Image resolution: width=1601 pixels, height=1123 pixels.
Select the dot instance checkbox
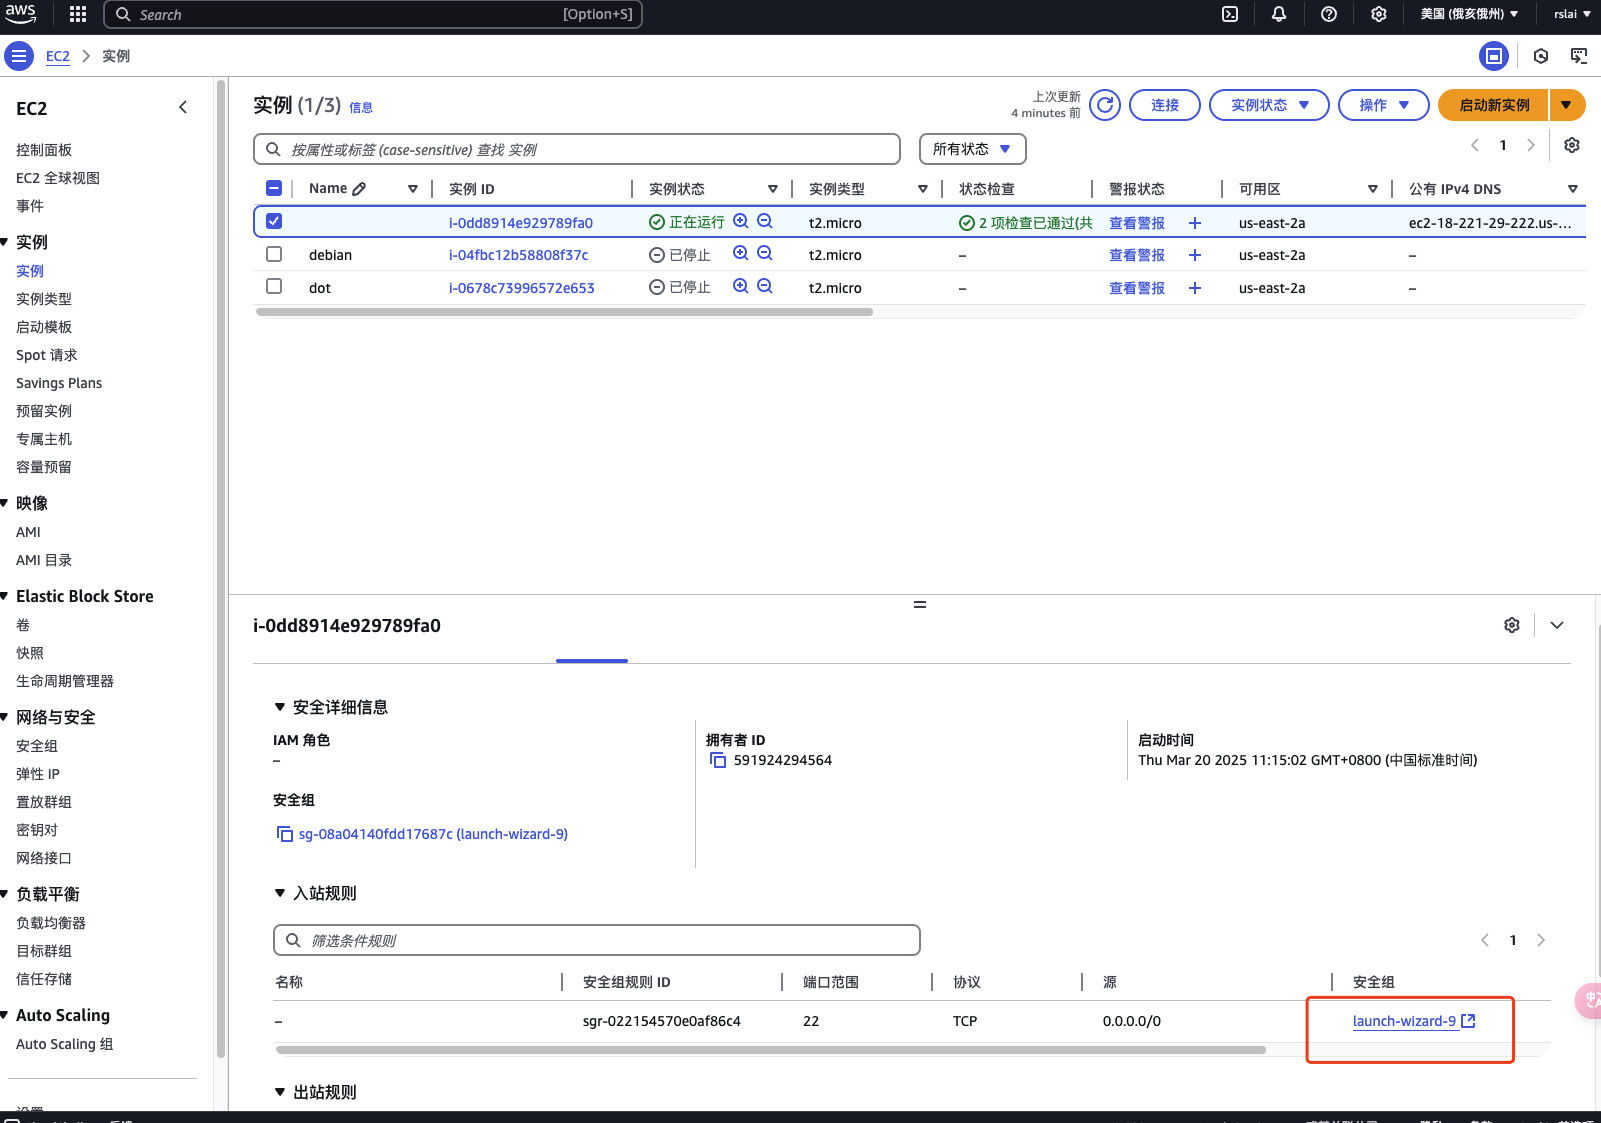pos(274,286)
